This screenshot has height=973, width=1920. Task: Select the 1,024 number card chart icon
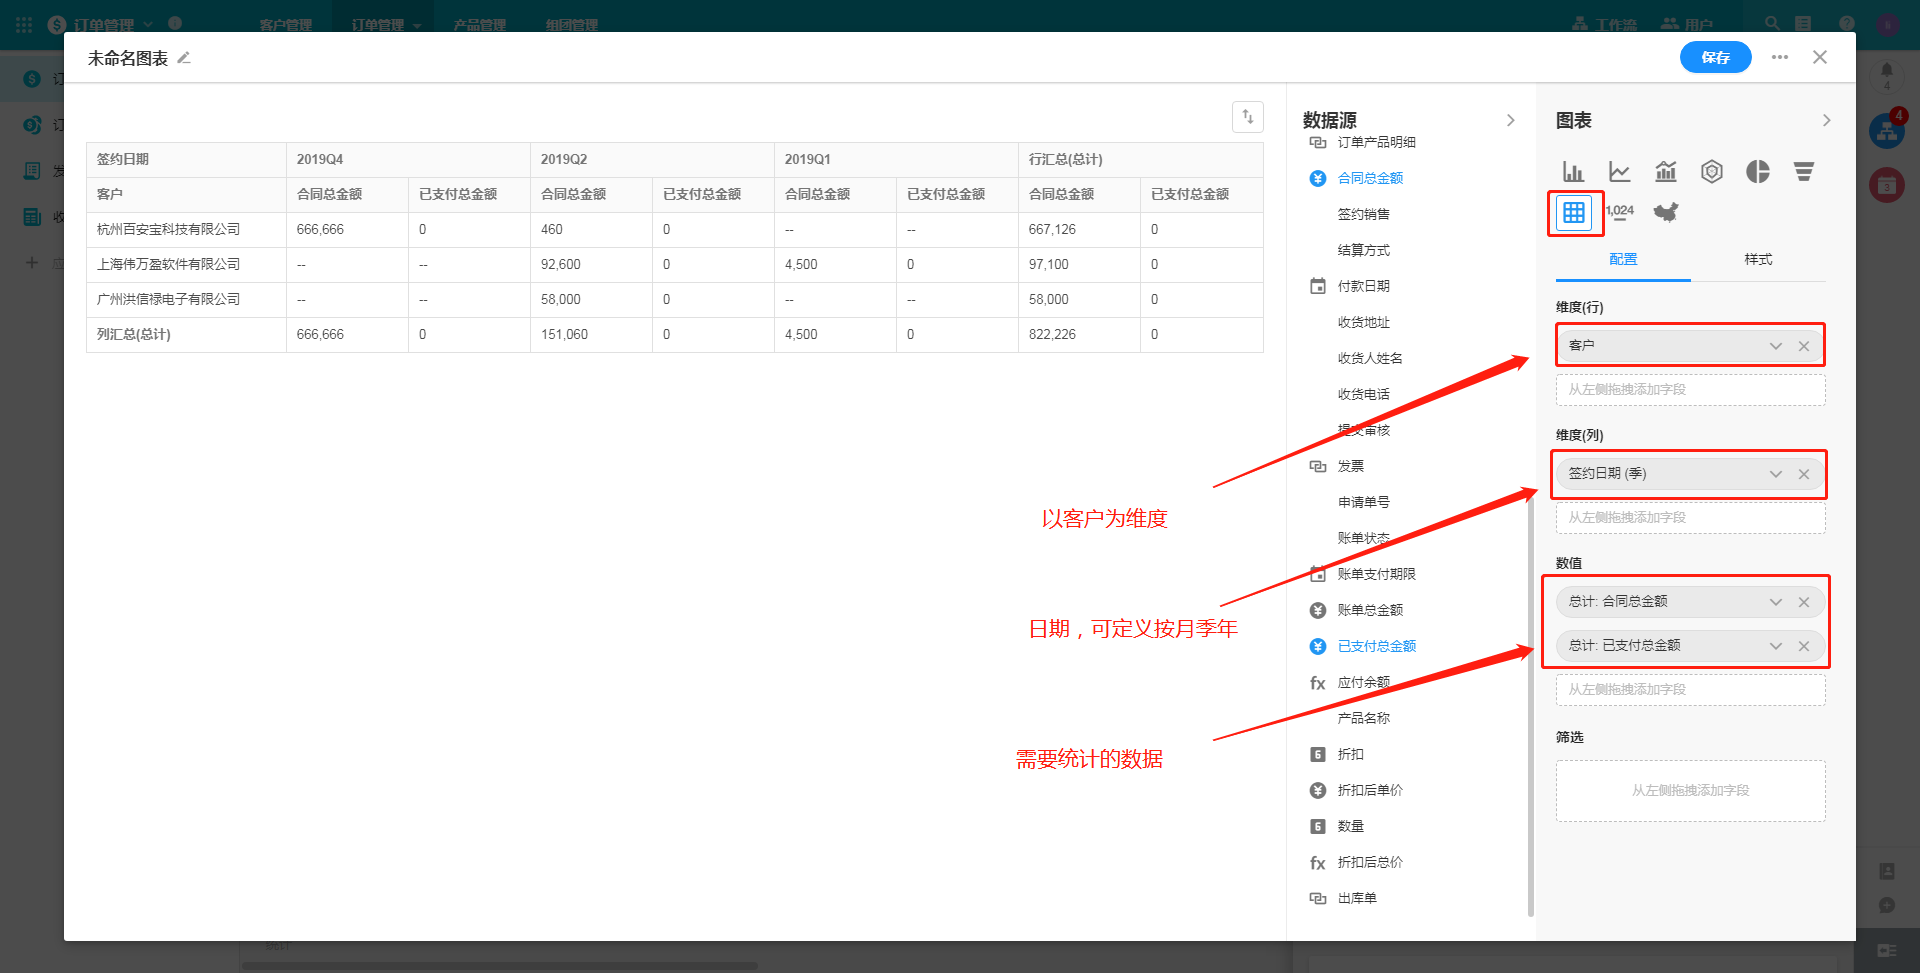[1619, 212]
